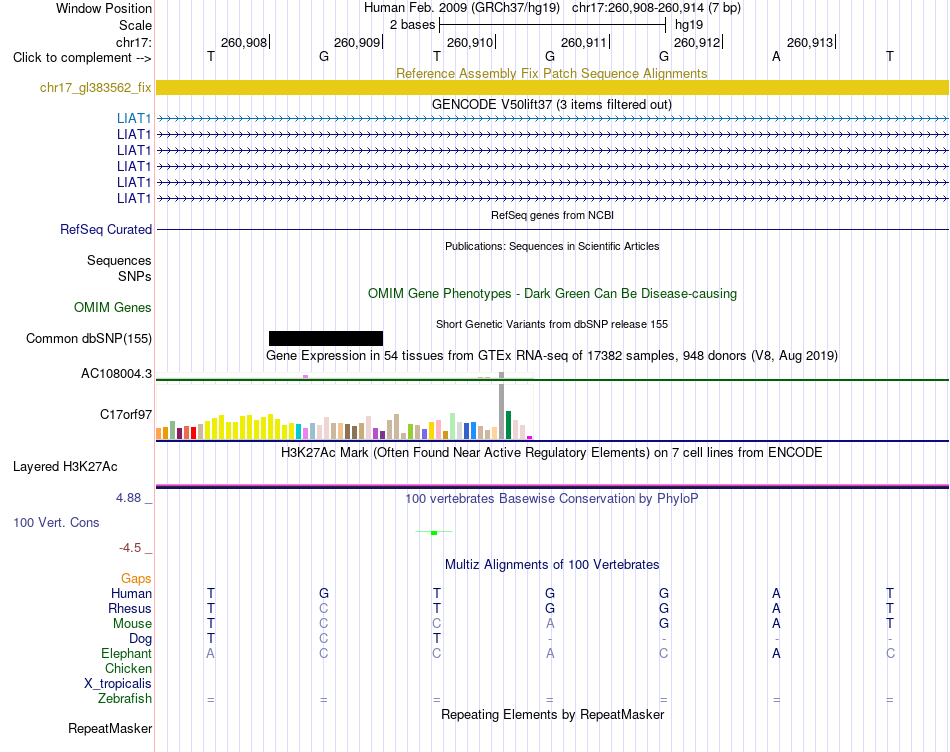Click the green PhyloP conservation bar

434,533
